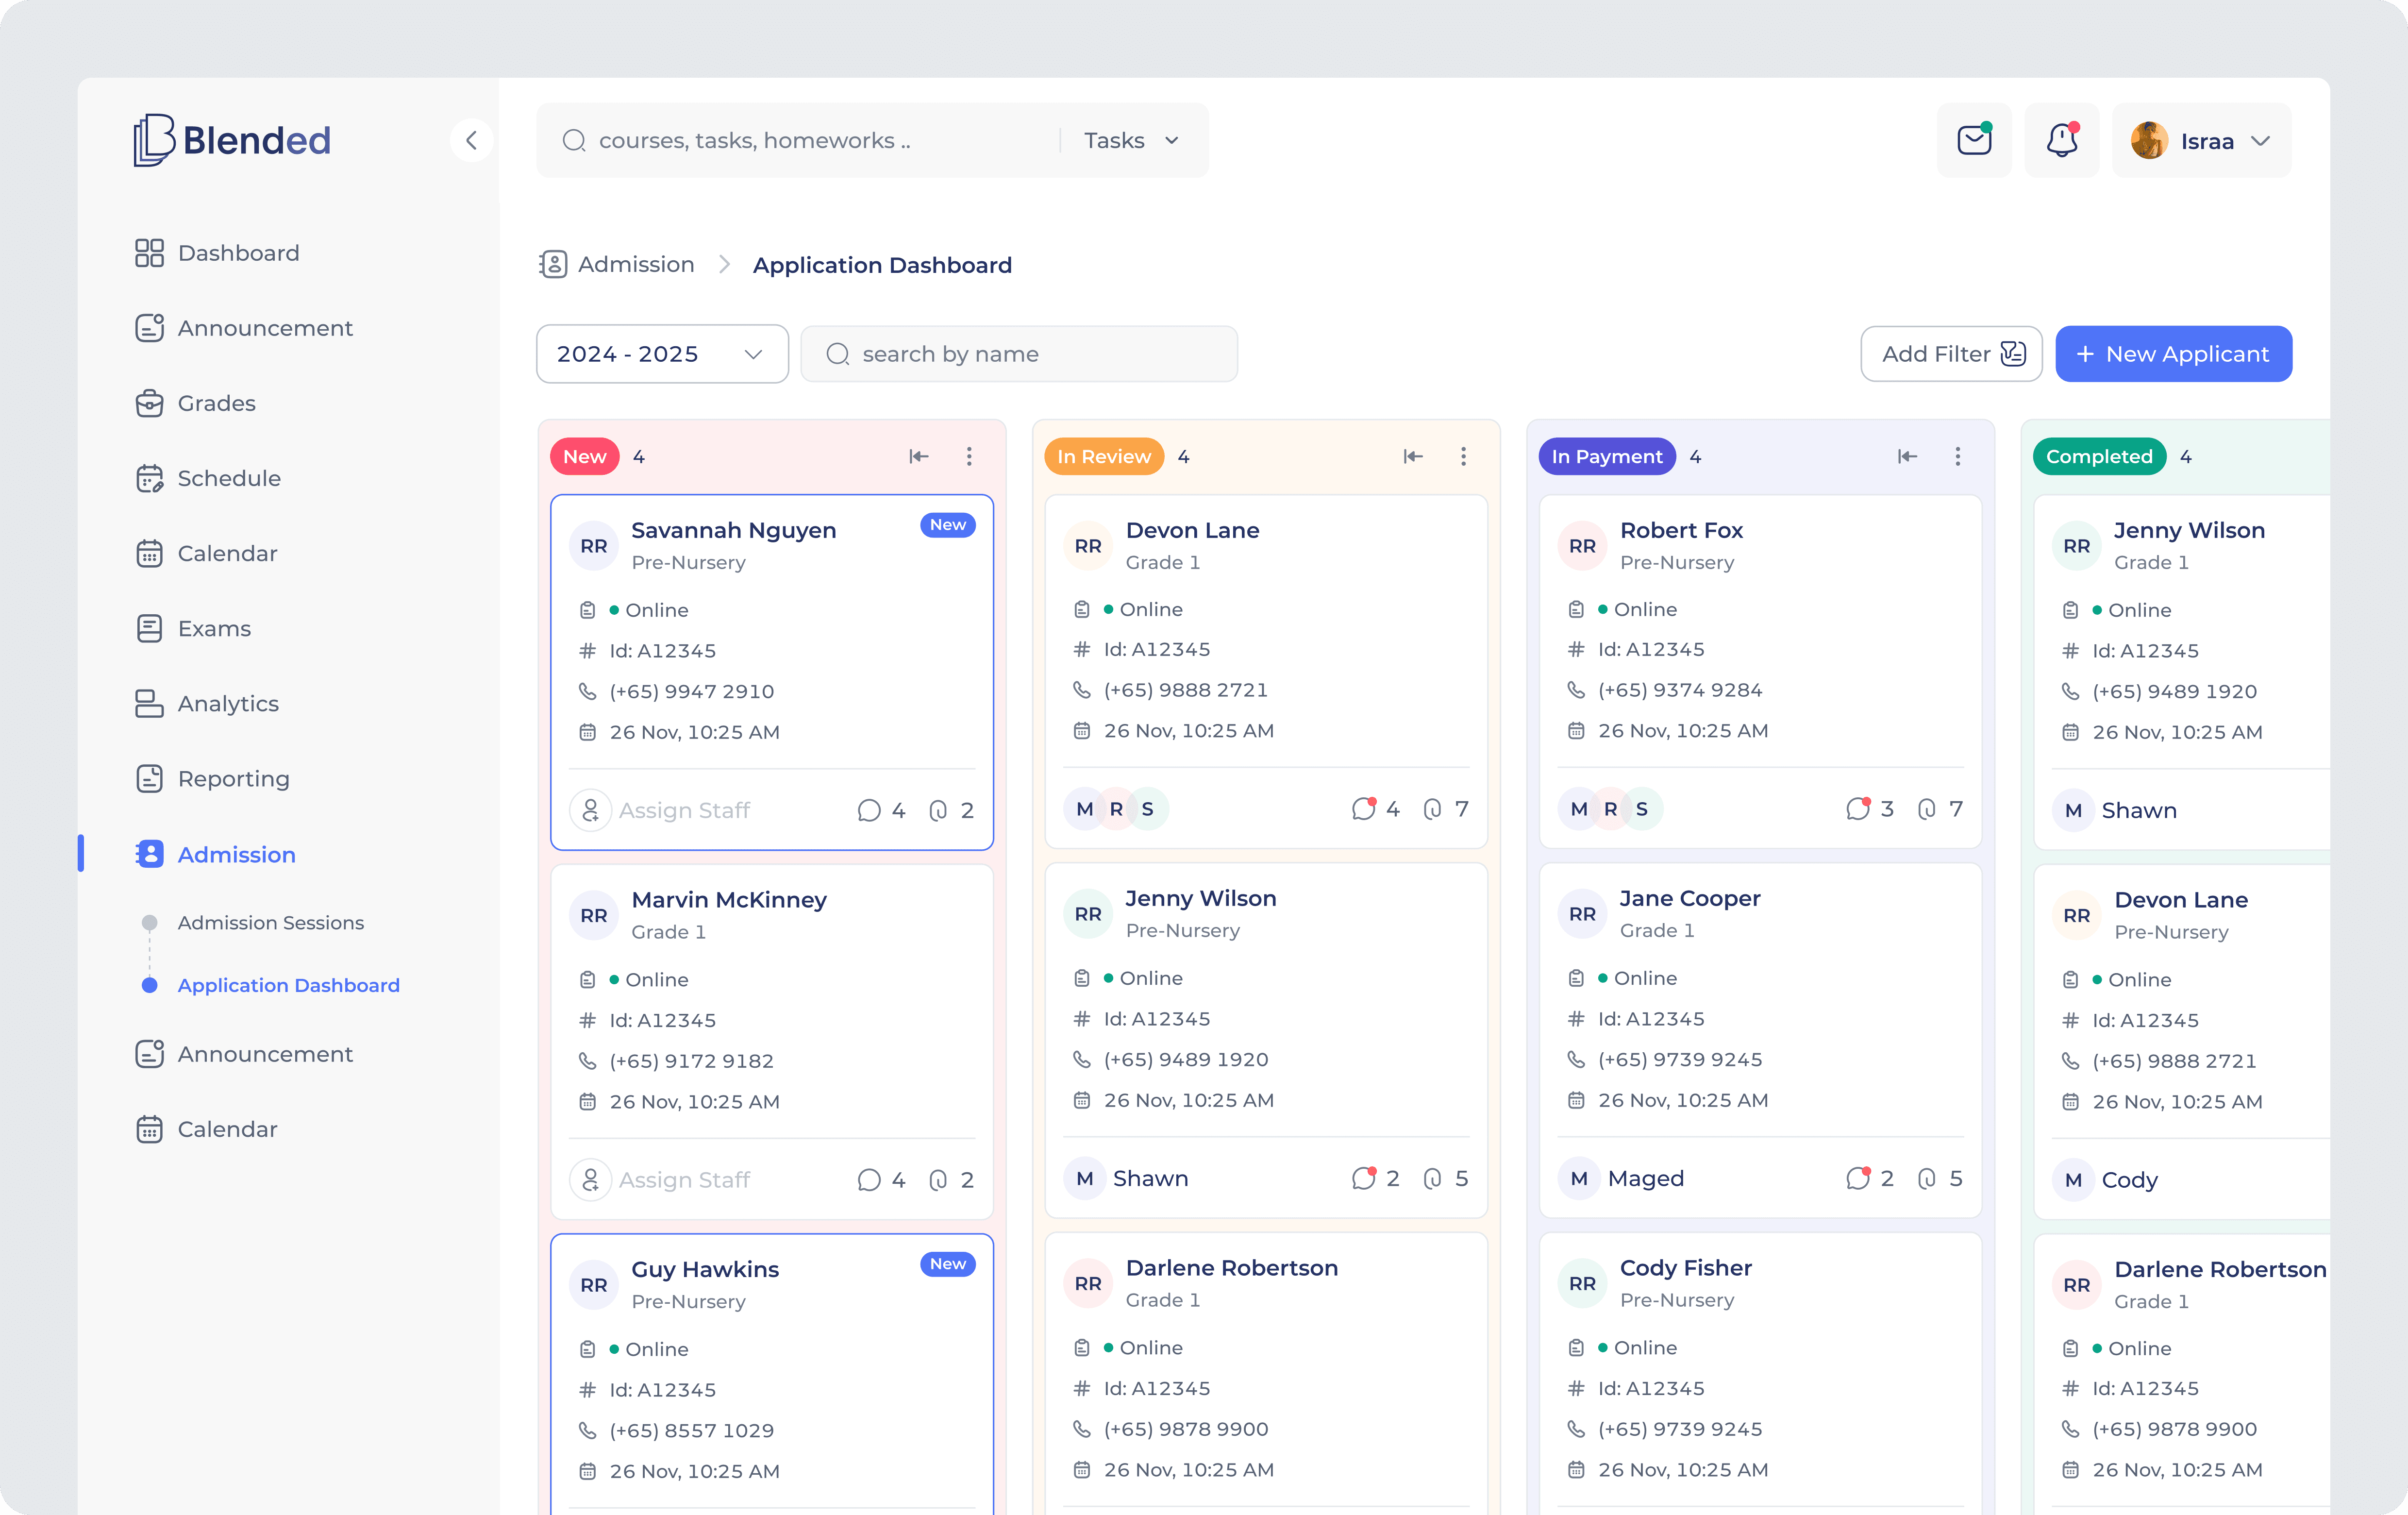
Task: Toggle the Admission Sessions item
Action: tap(149, 922)
